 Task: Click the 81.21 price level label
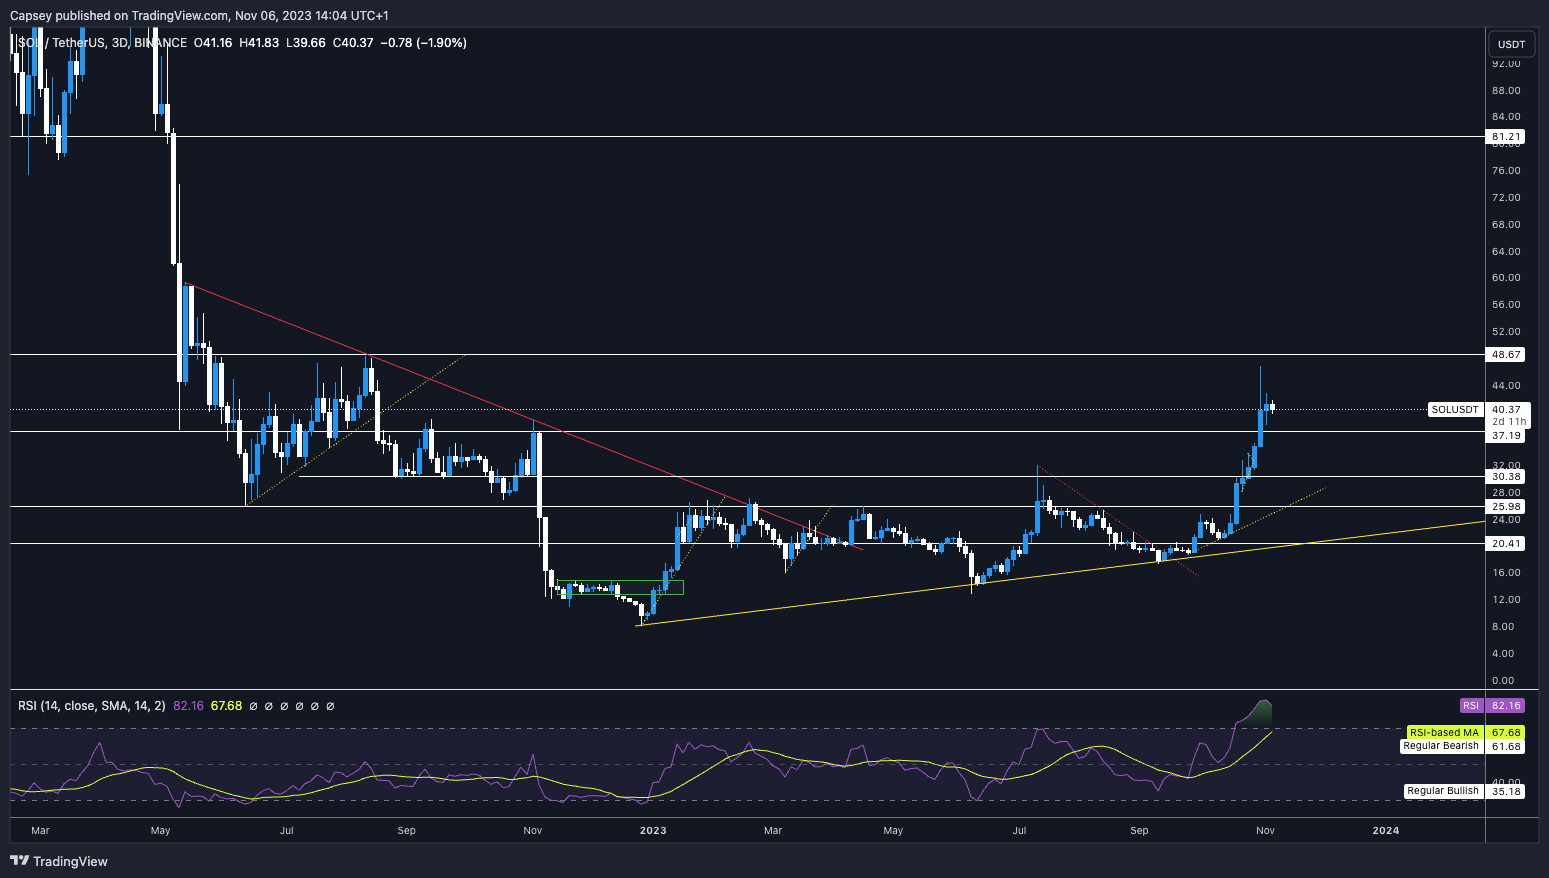coord(1506,136)
